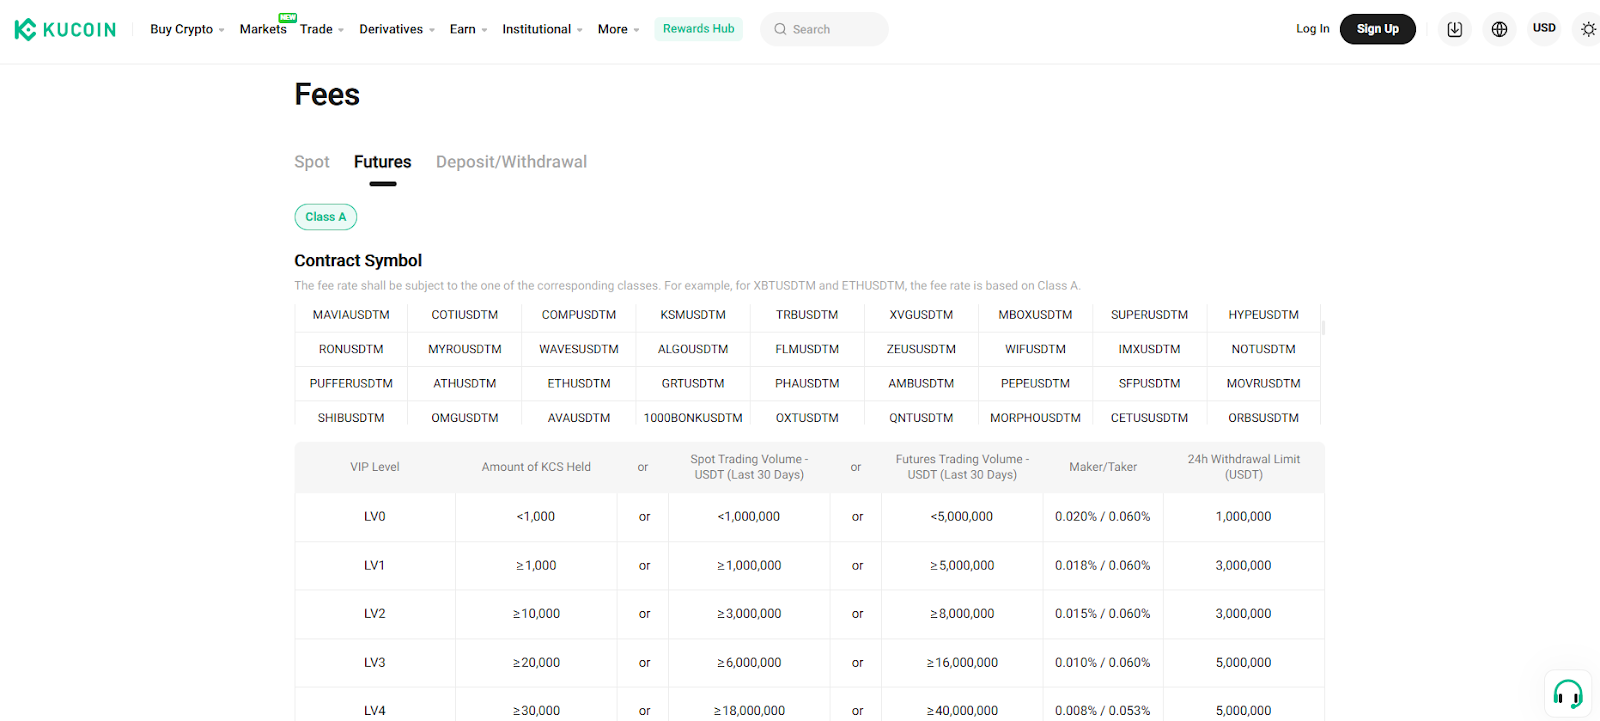Click the 24h Withdrawal Limit column header

pos(1244,467)
